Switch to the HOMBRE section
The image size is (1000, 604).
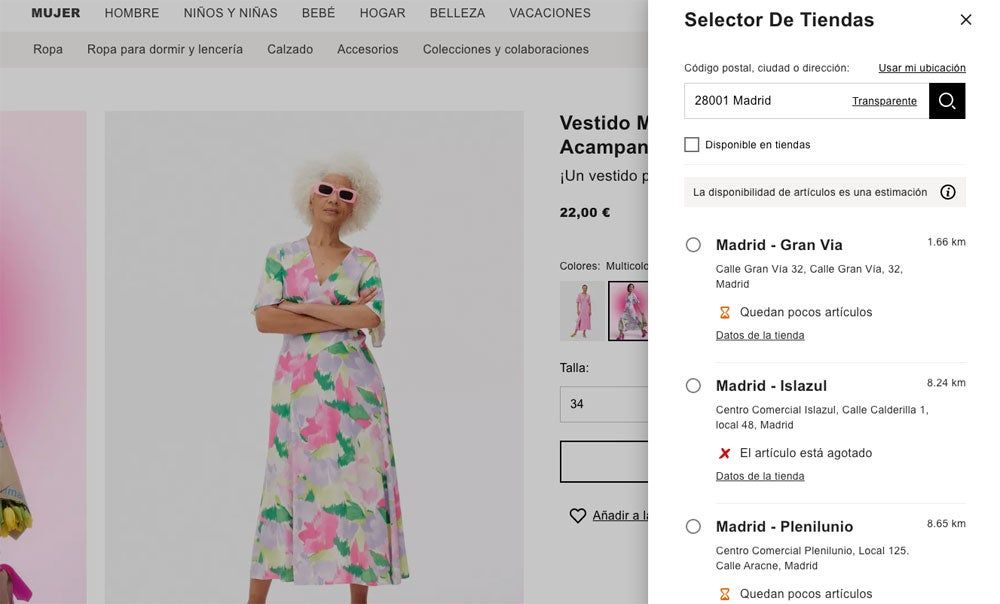[x=131, y=13]
